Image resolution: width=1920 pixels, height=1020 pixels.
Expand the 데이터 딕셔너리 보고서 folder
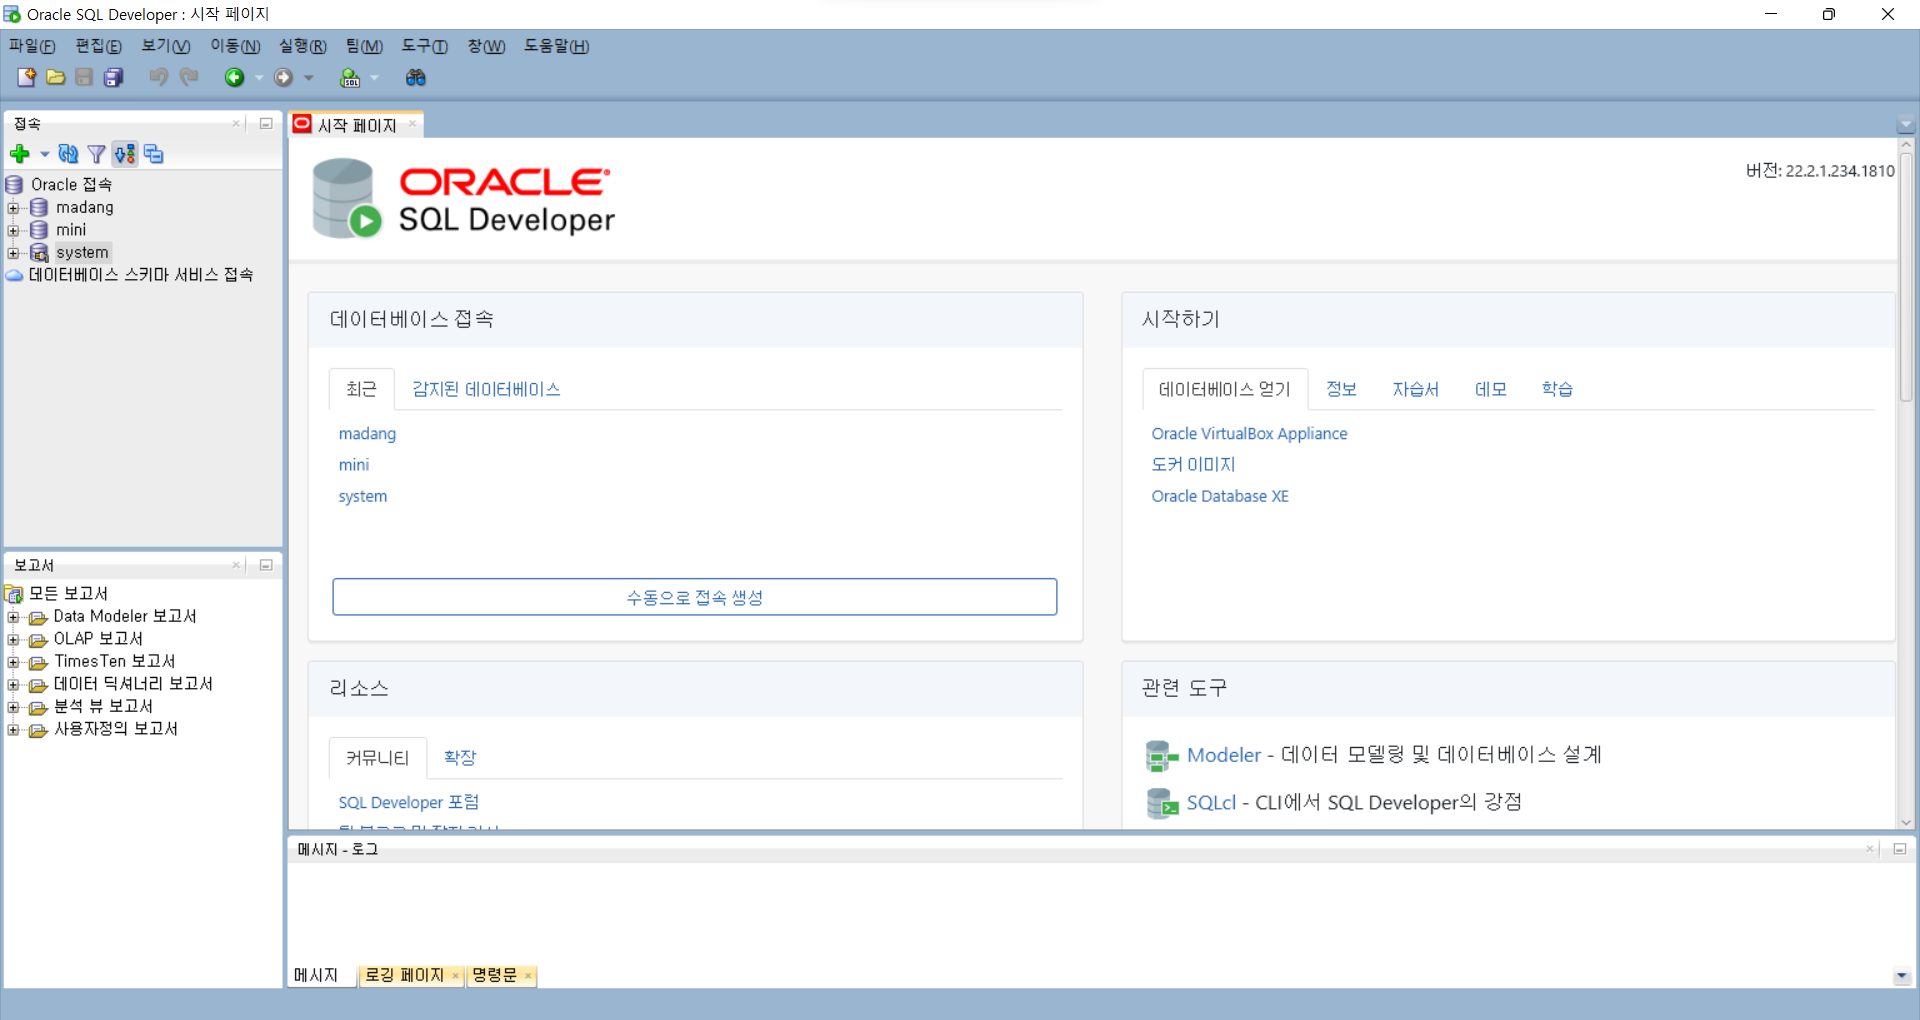(13, 685)
